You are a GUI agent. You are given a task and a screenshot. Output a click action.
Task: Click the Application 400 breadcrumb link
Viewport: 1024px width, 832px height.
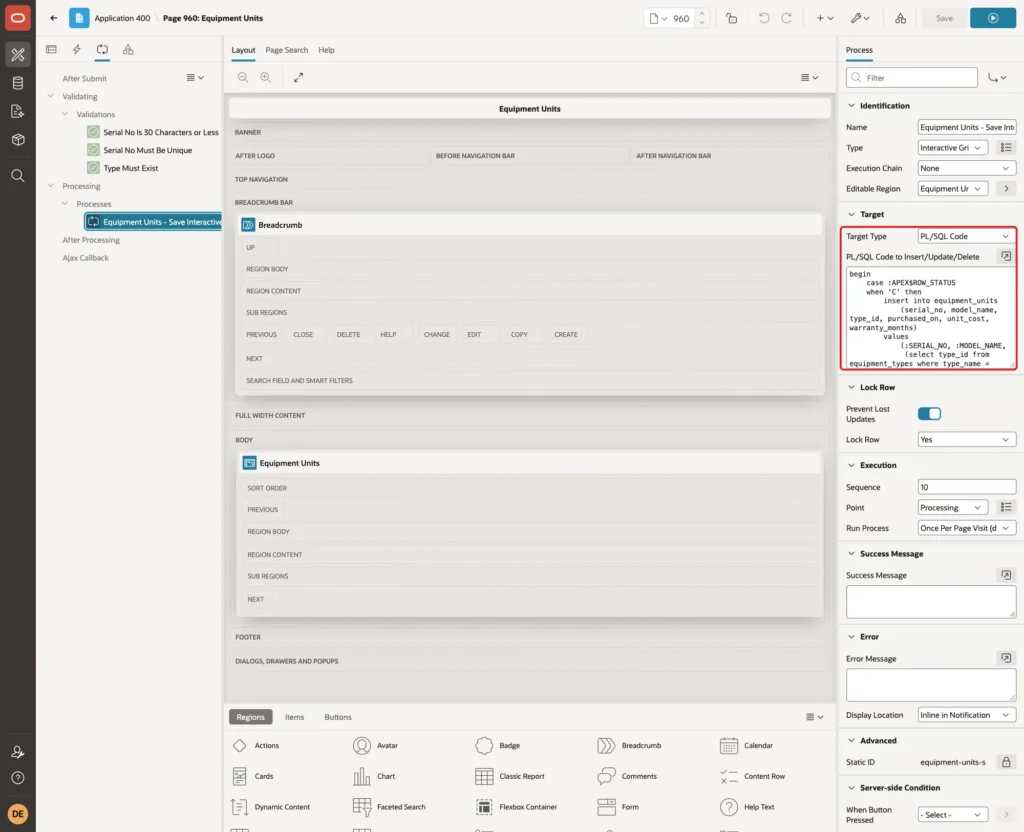[122, 18]
